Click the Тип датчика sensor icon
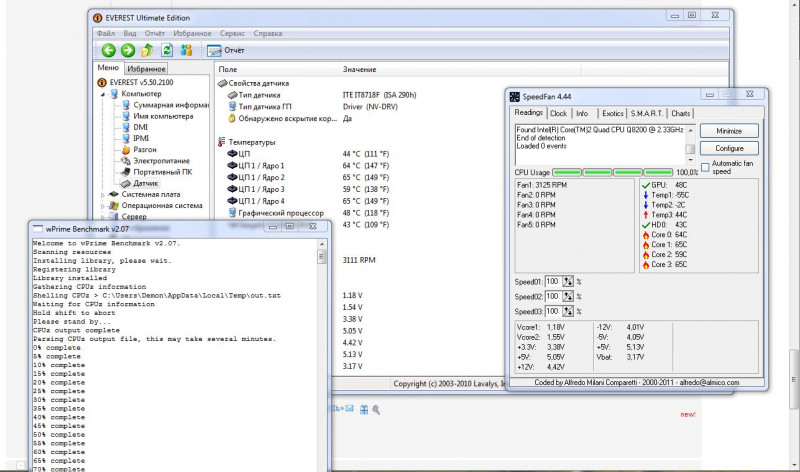Image resolution: width=800 pixels, height=472 pixels. coord(232,95)
